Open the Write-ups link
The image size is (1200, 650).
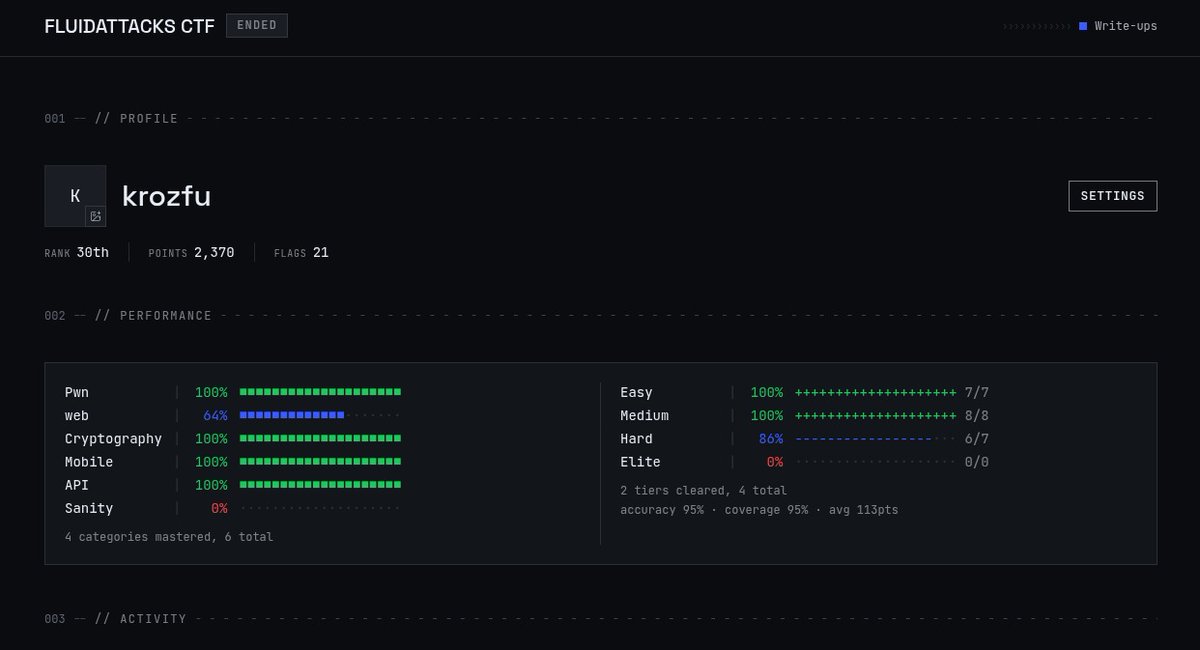click(x=1126, y=26)
